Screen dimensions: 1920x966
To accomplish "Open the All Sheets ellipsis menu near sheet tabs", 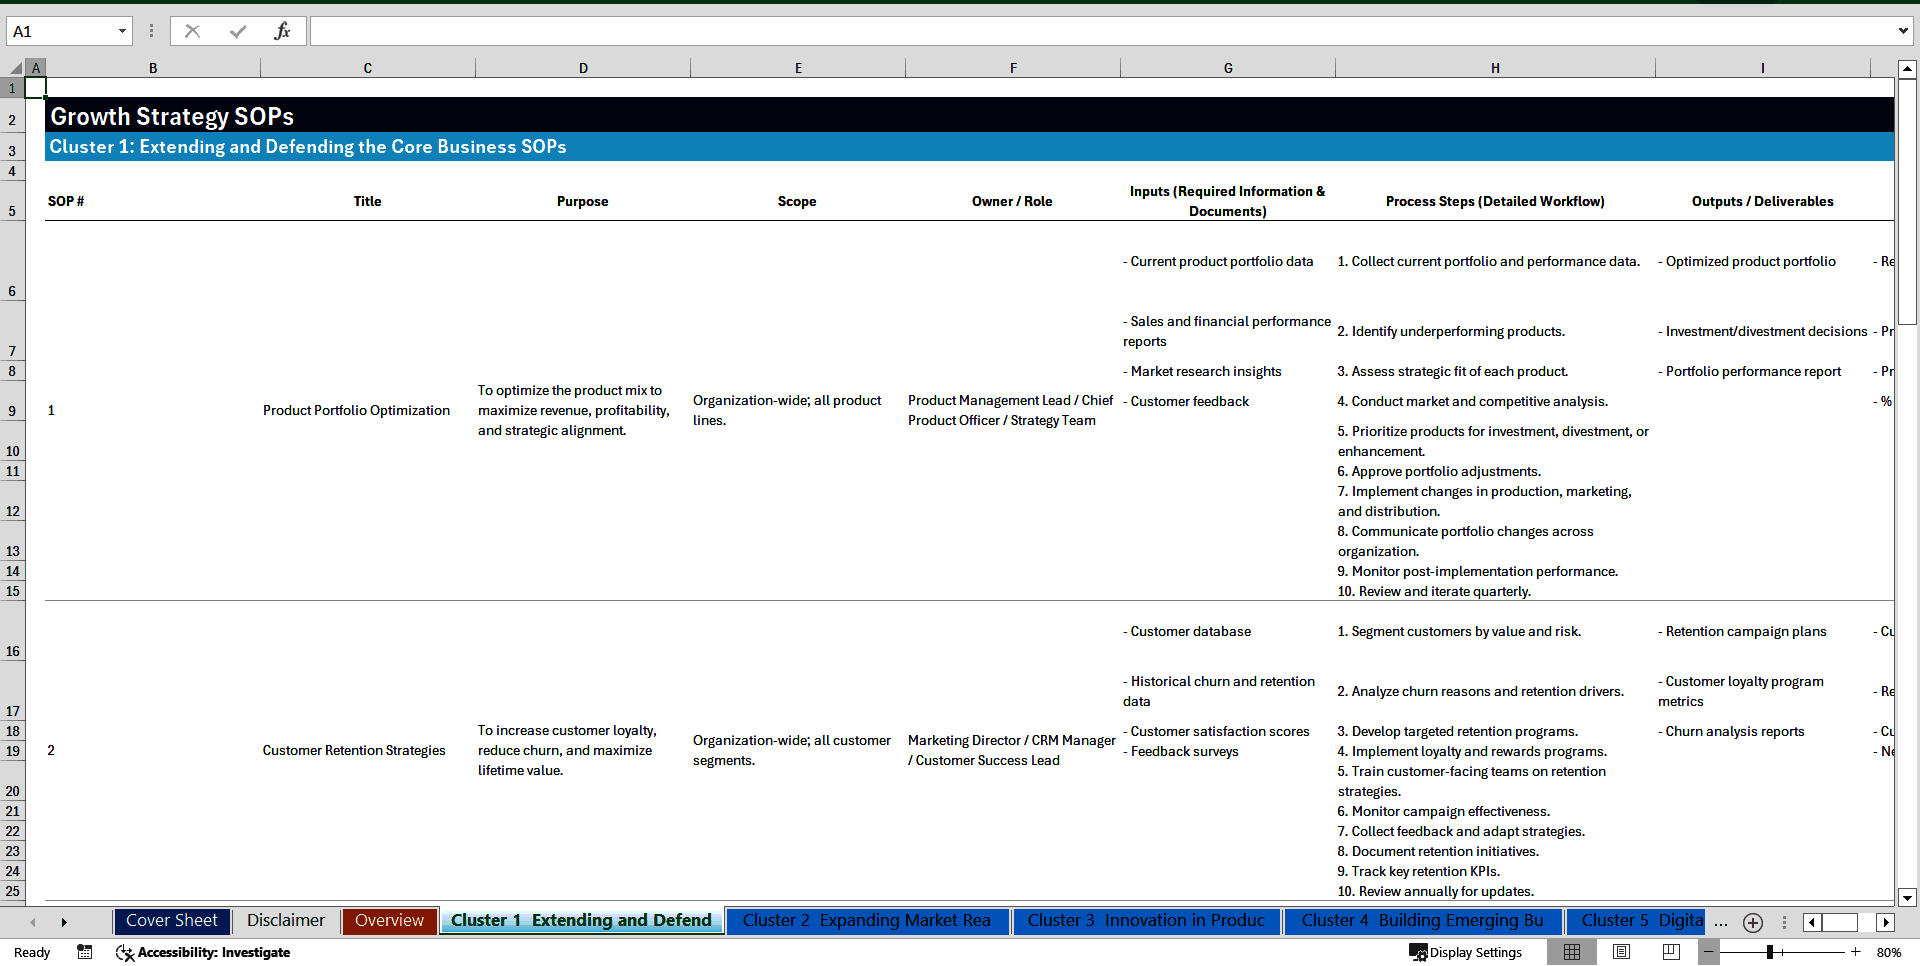I will pos(1721,922).
